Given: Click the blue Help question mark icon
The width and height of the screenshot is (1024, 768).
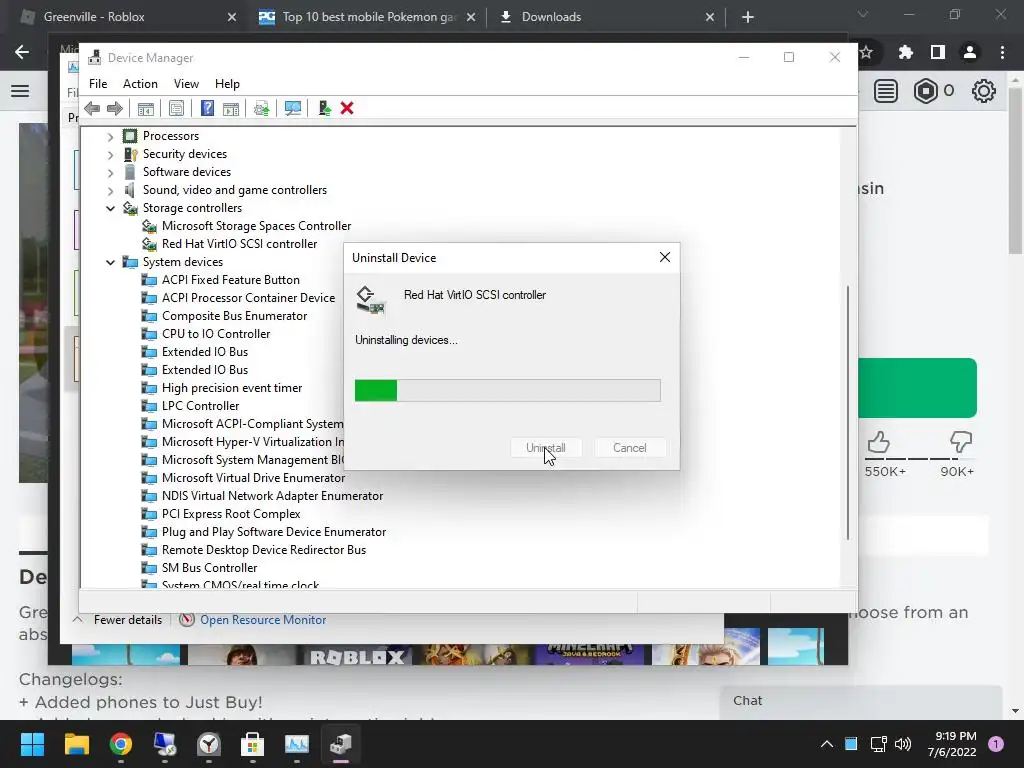Looking at the screenshot, I should [x=207, y=108].
